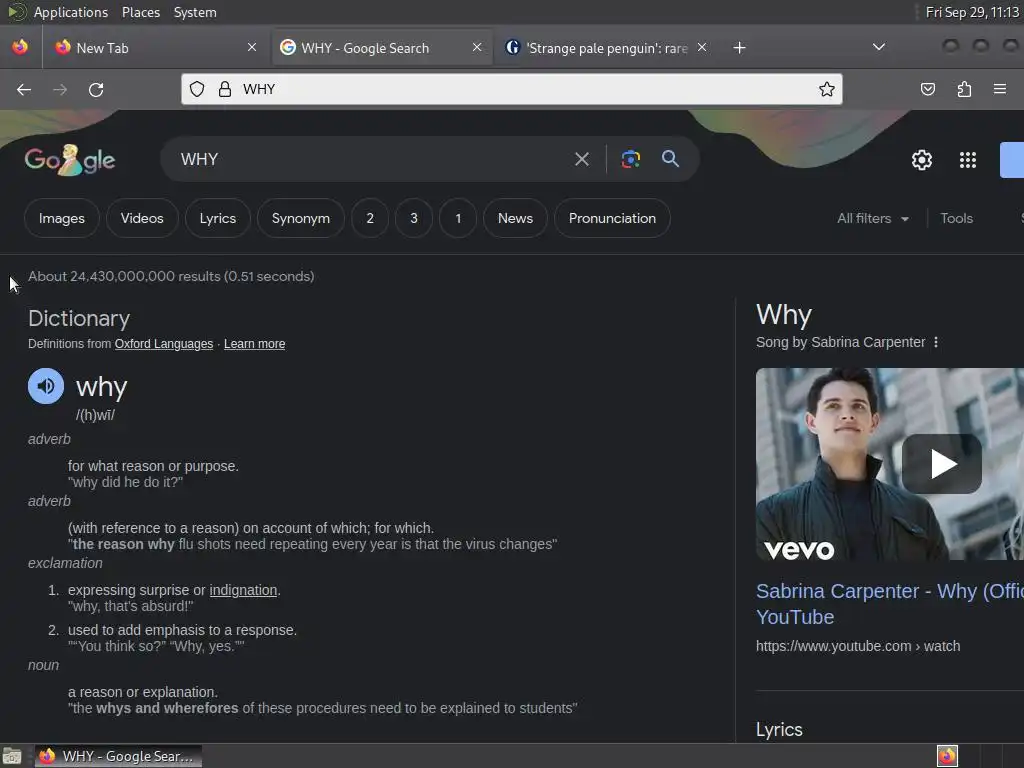Close the Strange pale penguin tab
Viewport: 1024px width, 768px height.
coord(702,47)
